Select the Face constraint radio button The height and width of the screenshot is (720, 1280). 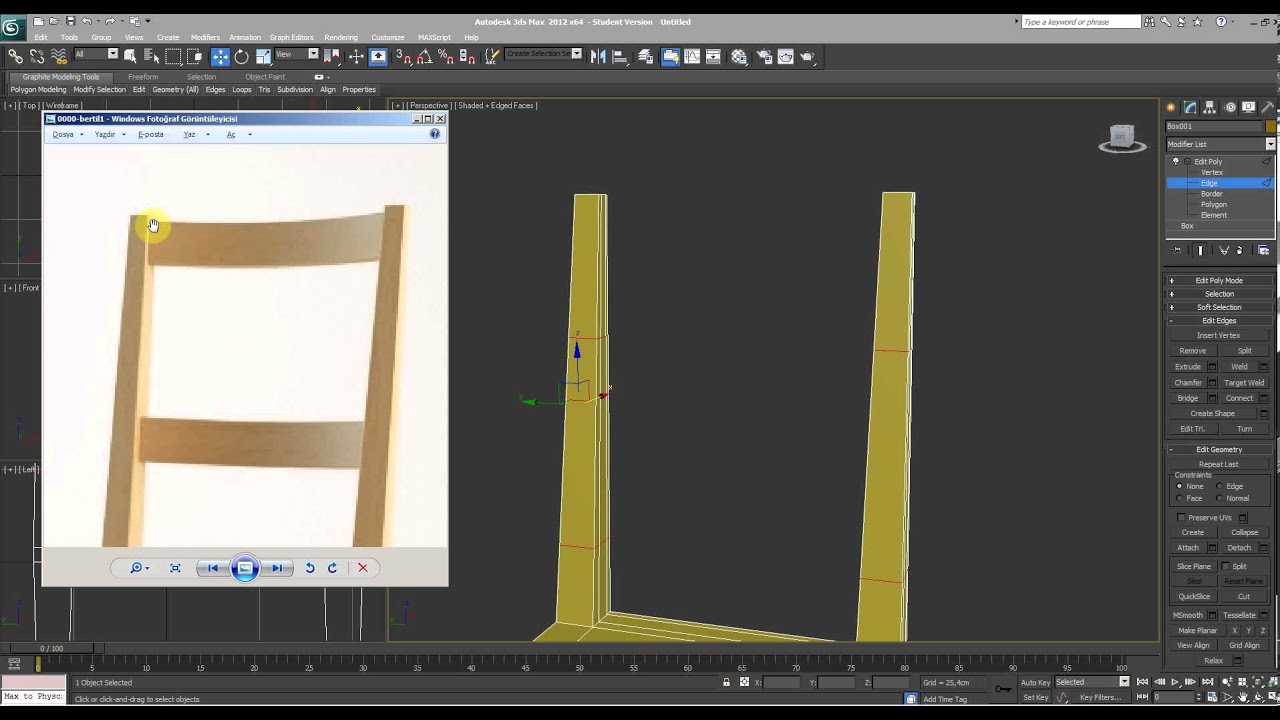coord(1179,498)
